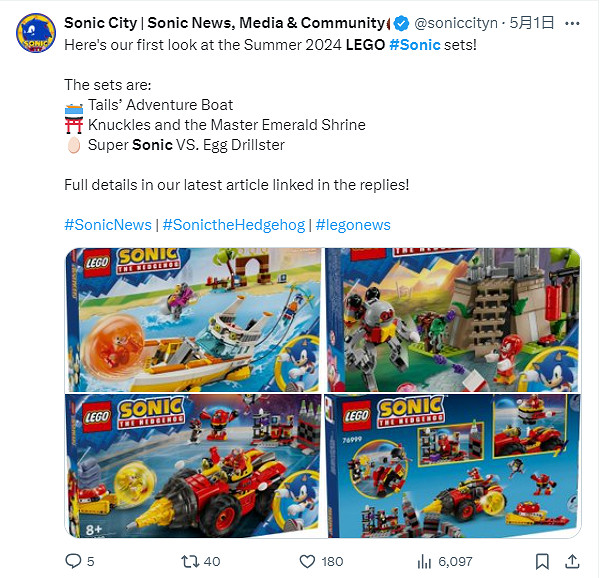Open the three-dot more options menu
The image size is (600, 578).
pyautogui.click(x=572, y=24)
